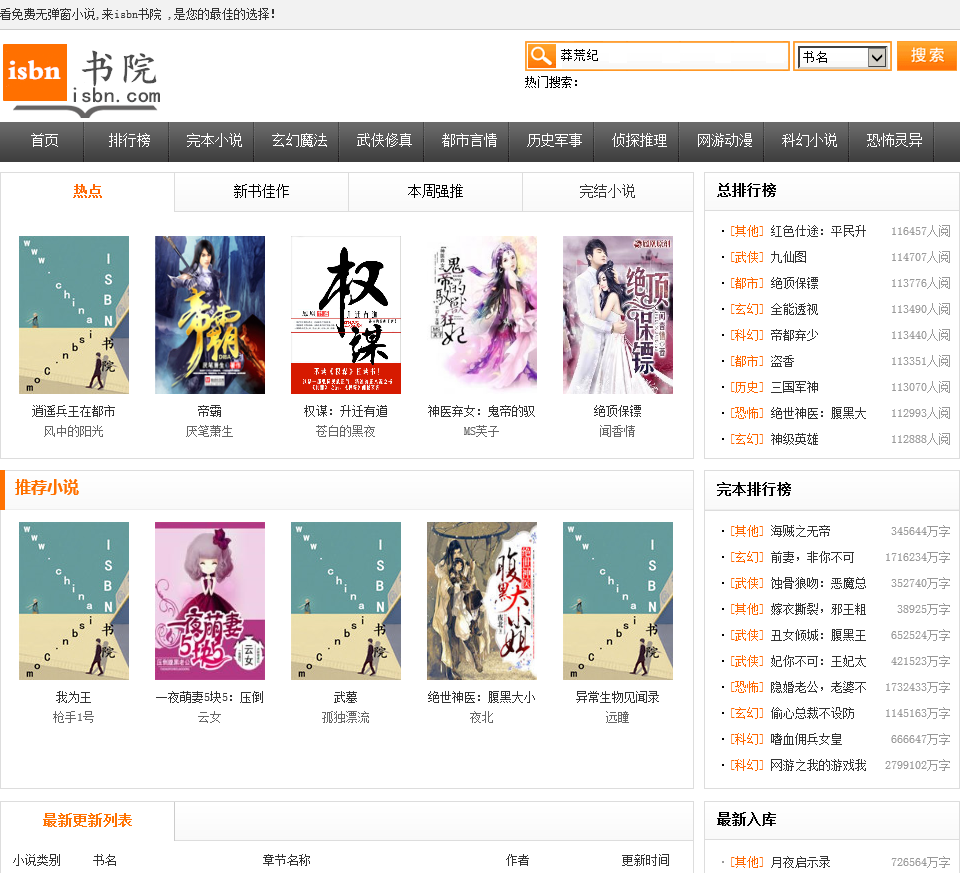Open newest entry 月夜启示录
Image resolution: width=960 pixels, height=873 pixels.
click(800, 862)
